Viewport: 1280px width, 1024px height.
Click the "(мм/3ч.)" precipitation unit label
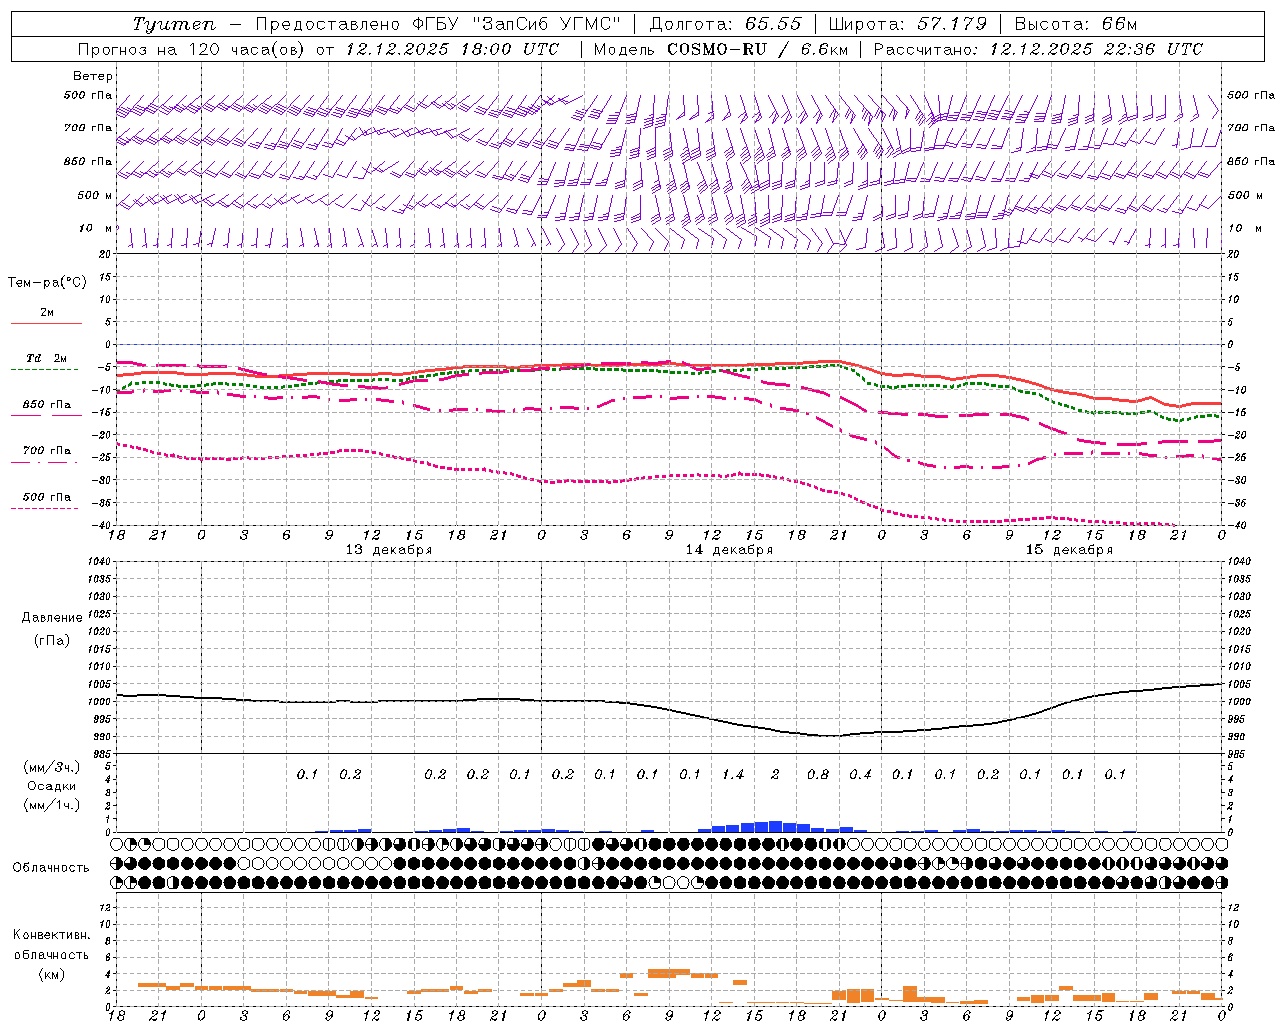(52, 767)
